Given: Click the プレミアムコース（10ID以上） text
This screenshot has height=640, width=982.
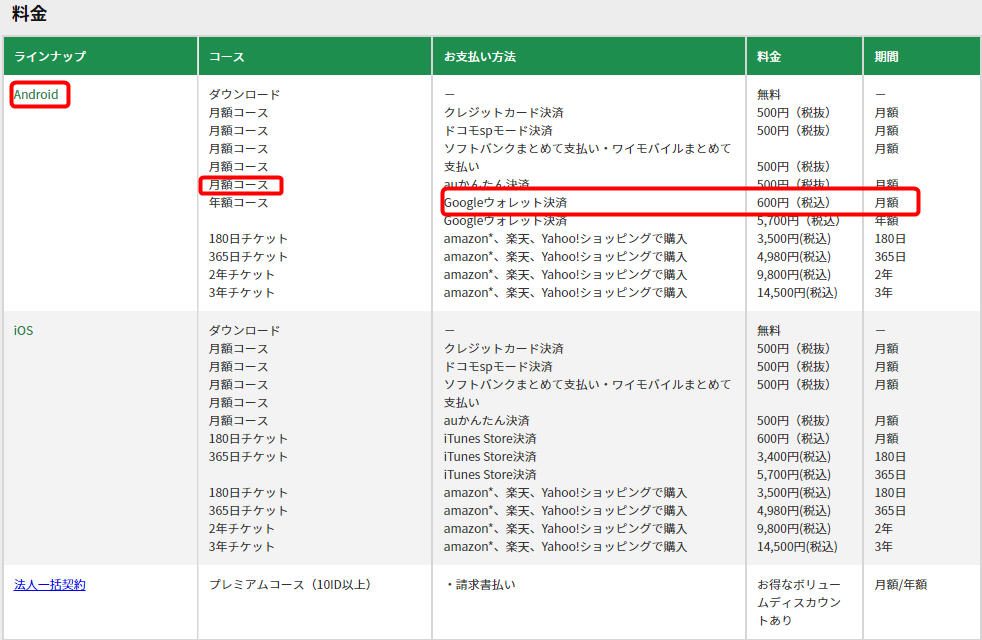Looking at the screenshot, I should tap(289, 584).
